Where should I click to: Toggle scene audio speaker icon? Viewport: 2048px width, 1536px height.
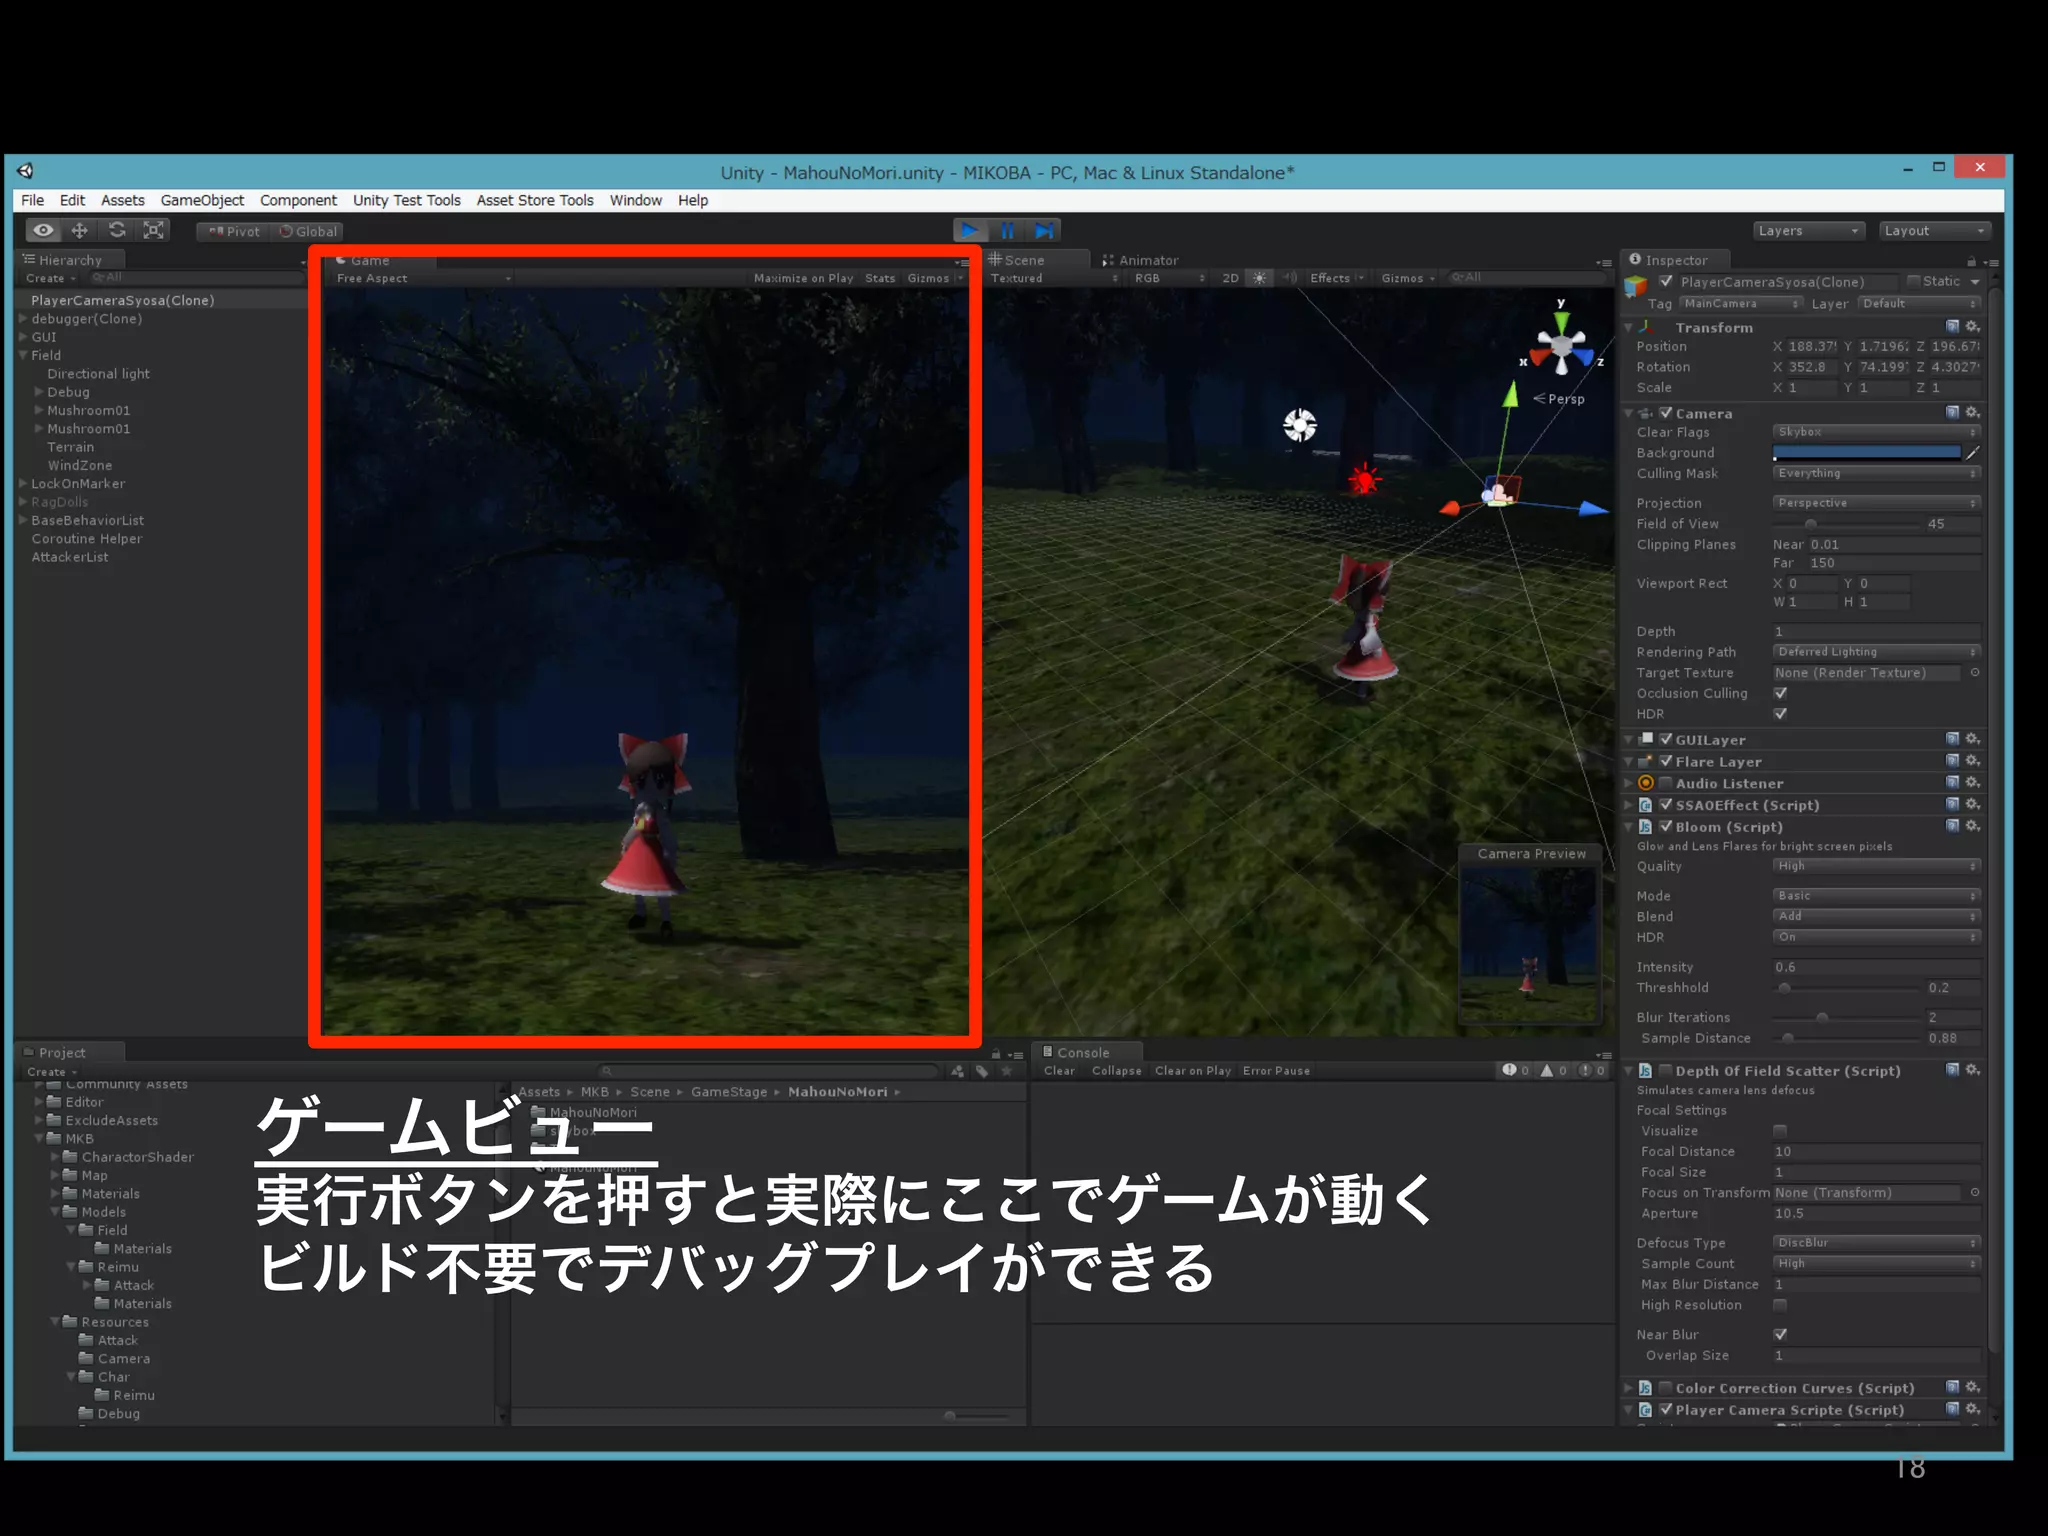(x=1289, y=278)
